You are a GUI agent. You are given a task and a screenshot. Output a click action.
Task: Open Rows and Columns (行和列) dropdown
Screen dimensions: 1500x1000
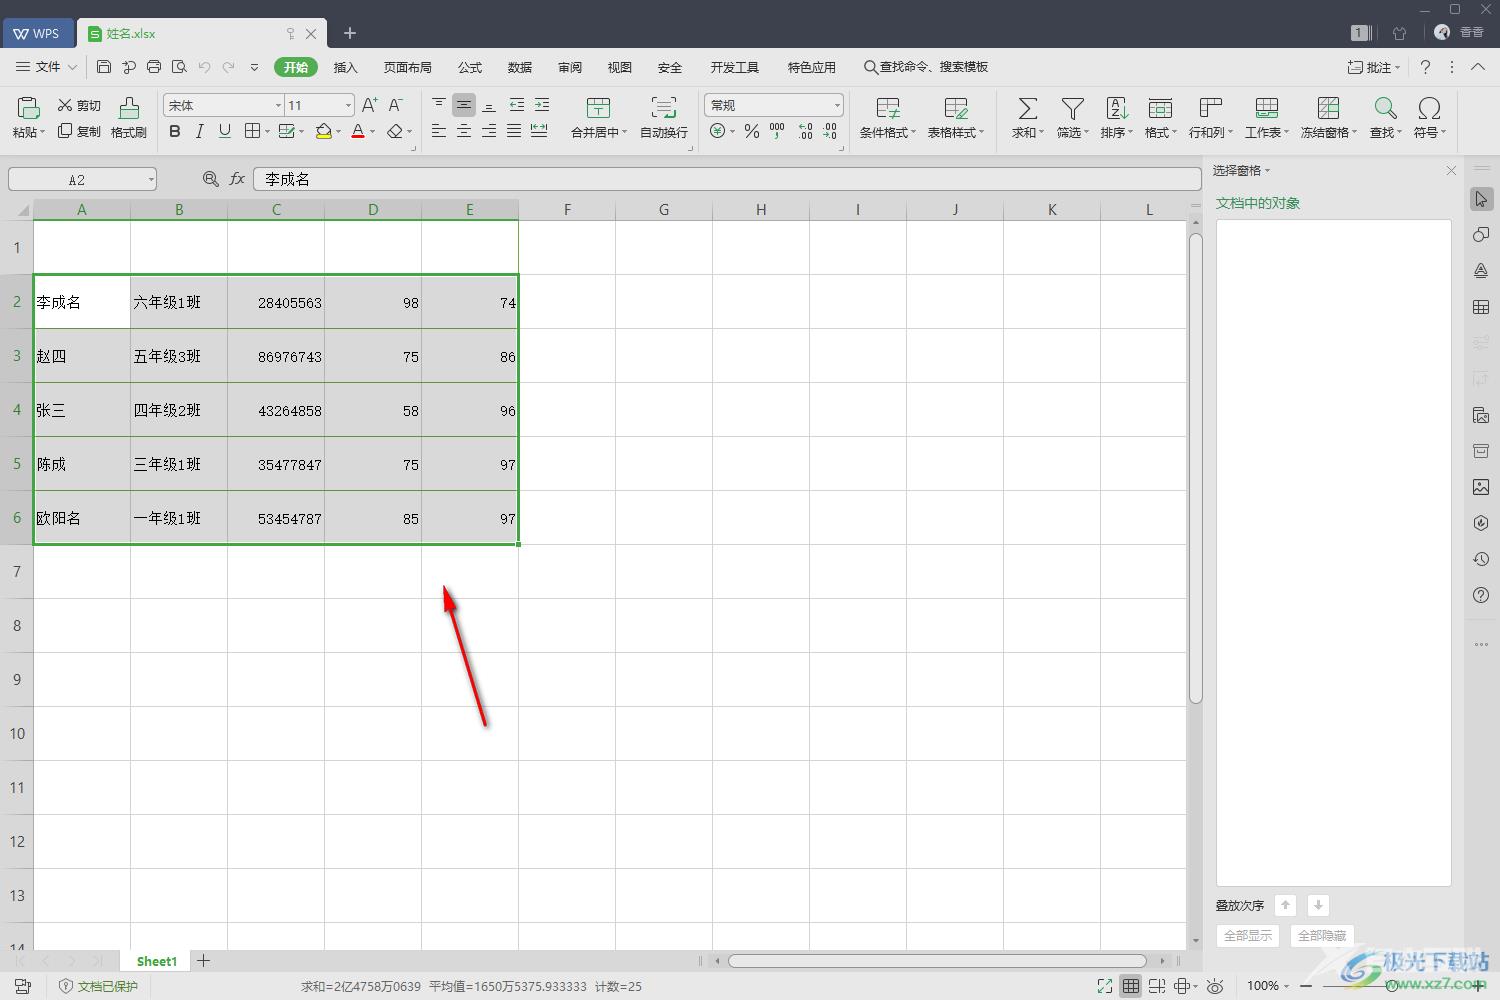[1211, 132]
